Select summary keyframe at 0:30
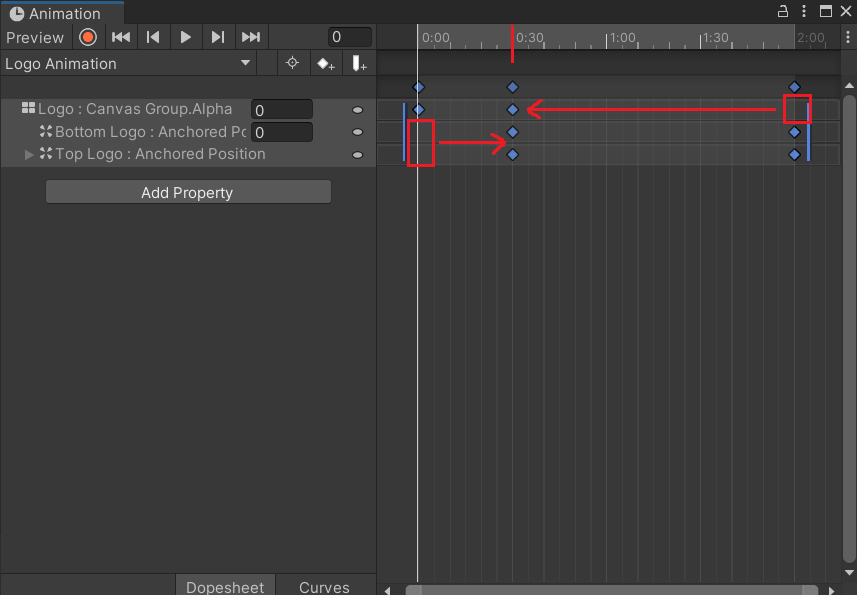The width and height of the screenshot is (857, 595). click(512, 87)
